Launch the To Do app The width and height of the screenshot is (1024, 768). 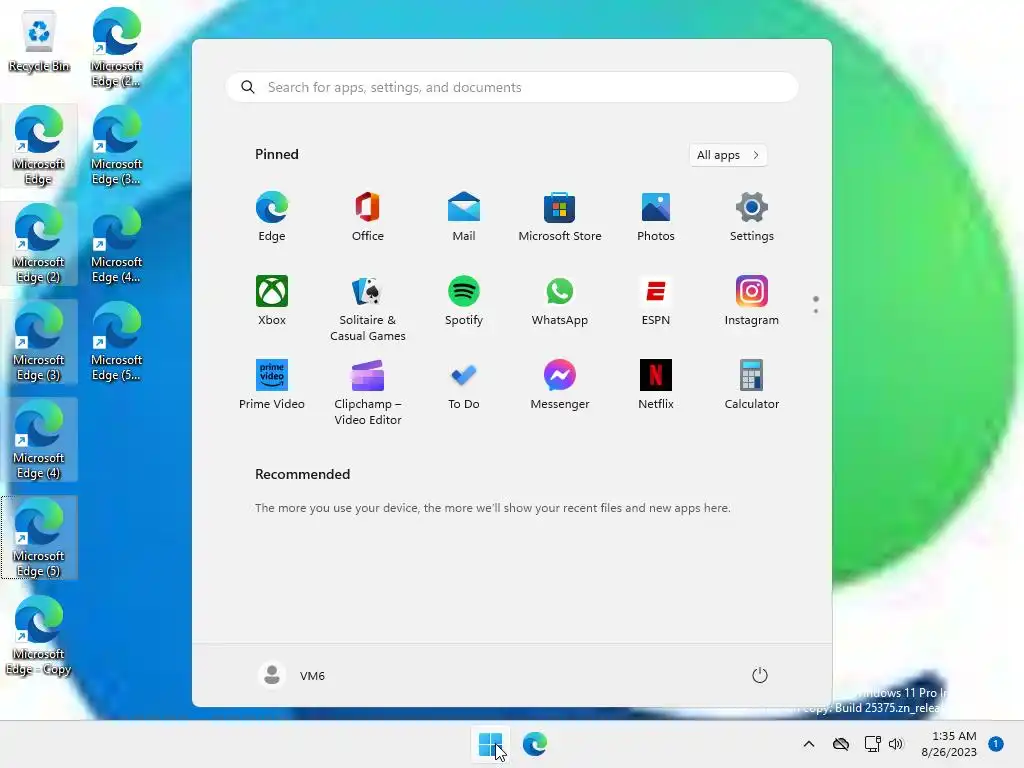[x=464, y=385]
